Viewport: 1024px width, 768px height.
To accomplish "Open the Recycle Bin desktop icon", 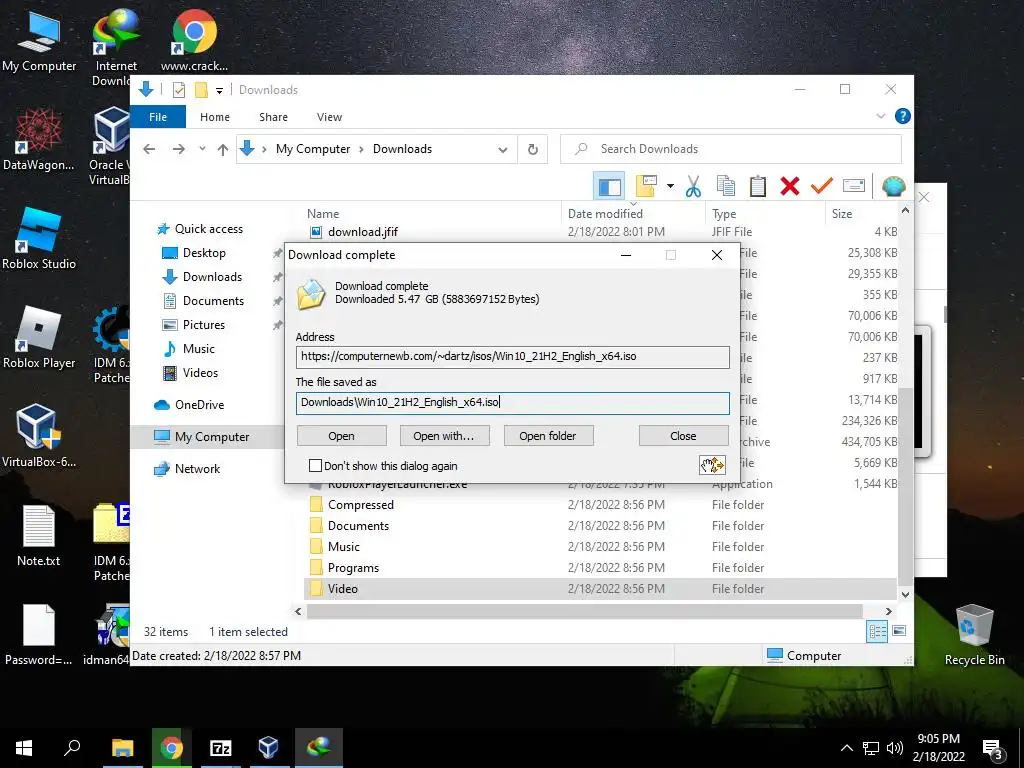I will coord(974,634).
